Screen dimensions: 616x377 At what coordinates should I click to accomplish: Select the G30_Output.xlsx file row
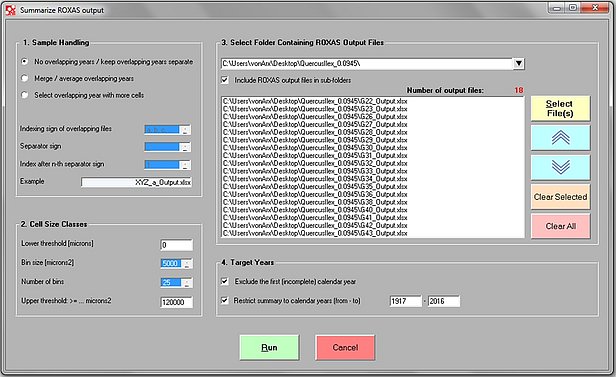pyautogui.click(x=315, y=148)
